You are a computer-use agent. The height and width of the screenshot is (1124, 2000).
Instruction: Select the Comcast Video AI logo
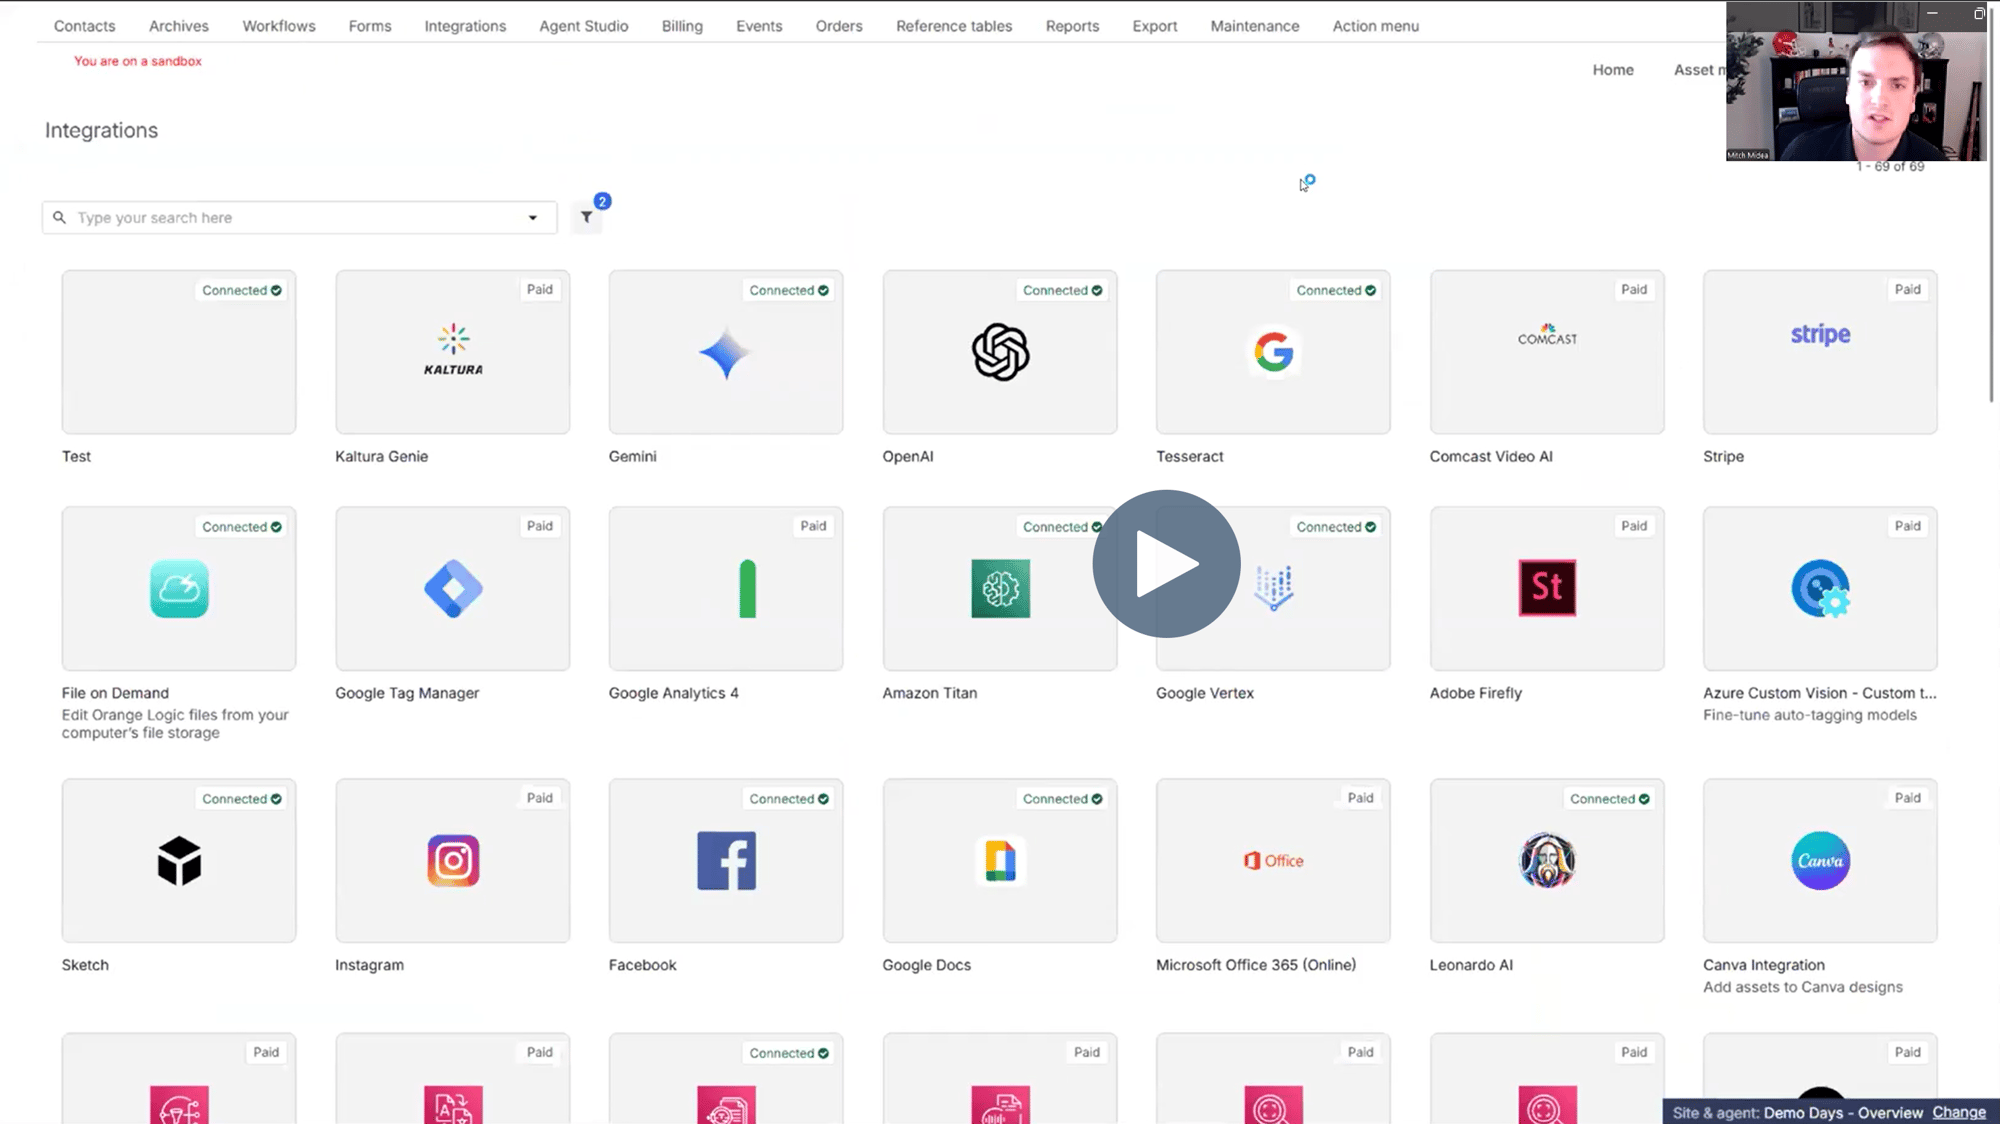pyautogui.click(x=1547, y=336)
